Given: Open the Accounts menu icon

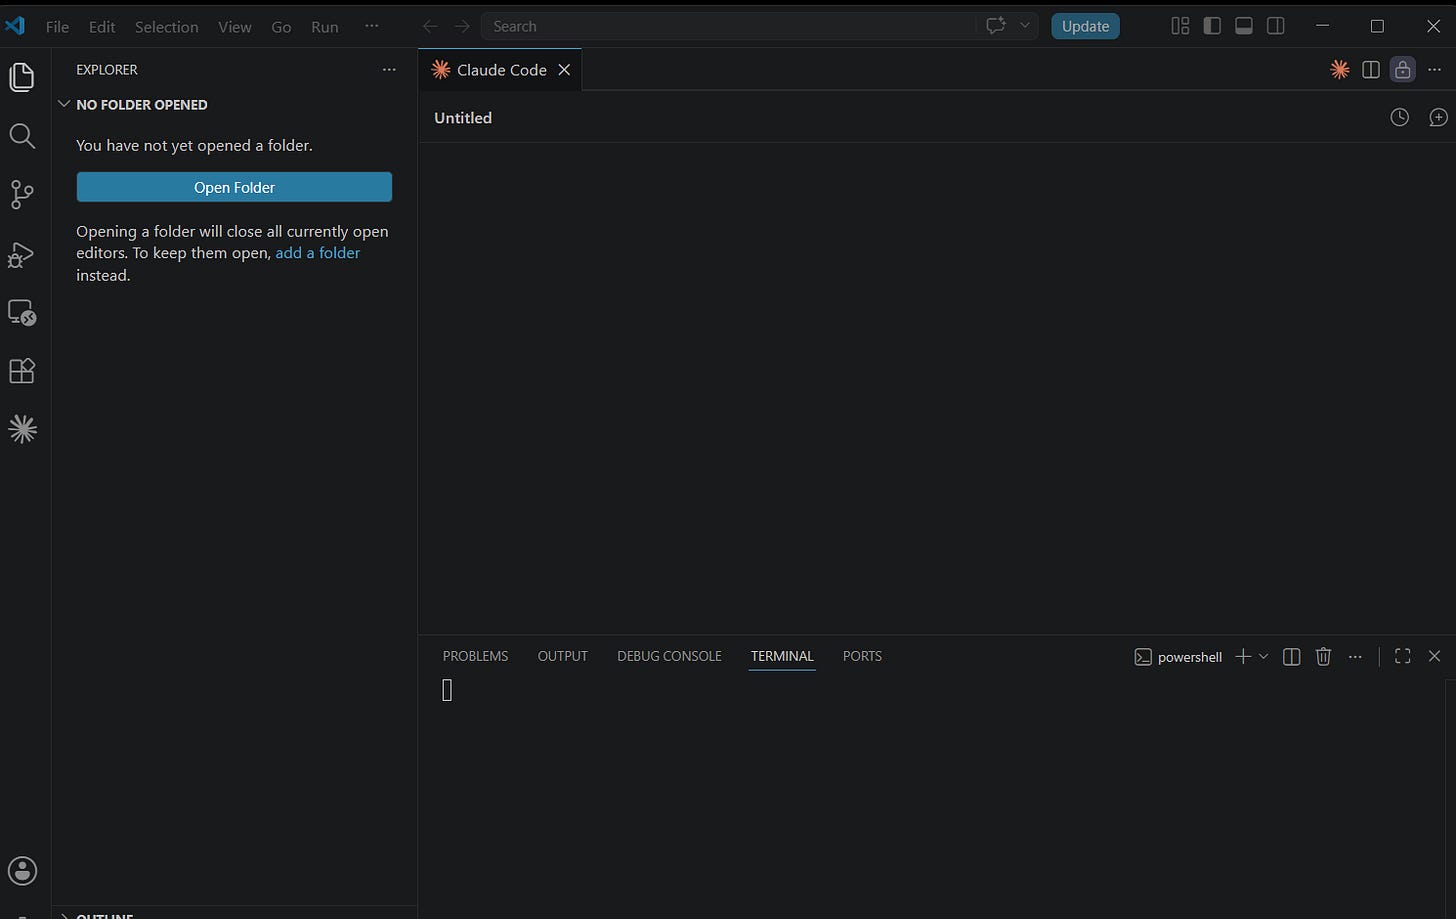Looking at the screenshot, I should (x=22, y=870).
